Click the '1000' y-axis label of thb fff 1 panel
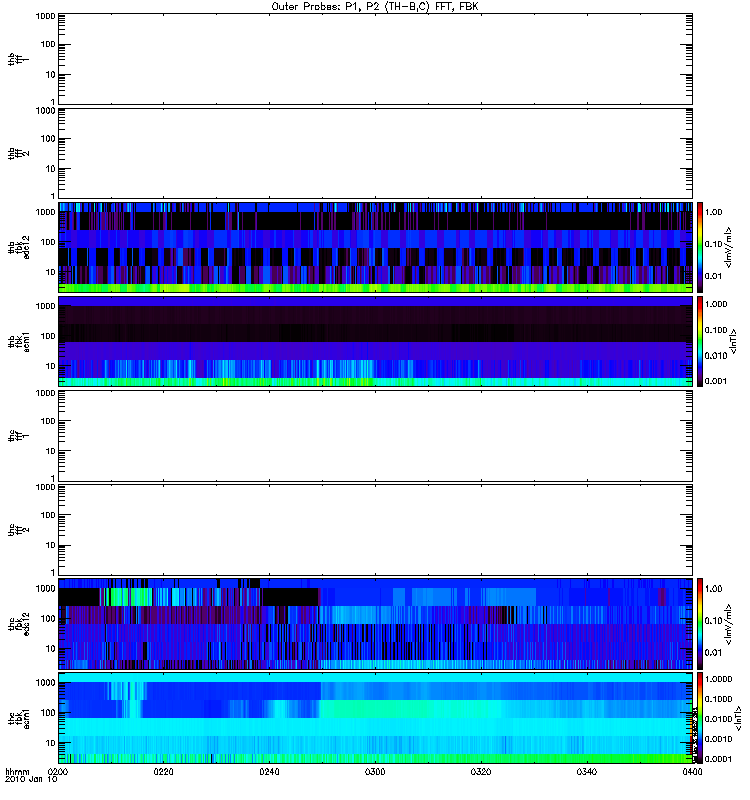750x800 pixels. pos(45,16)
